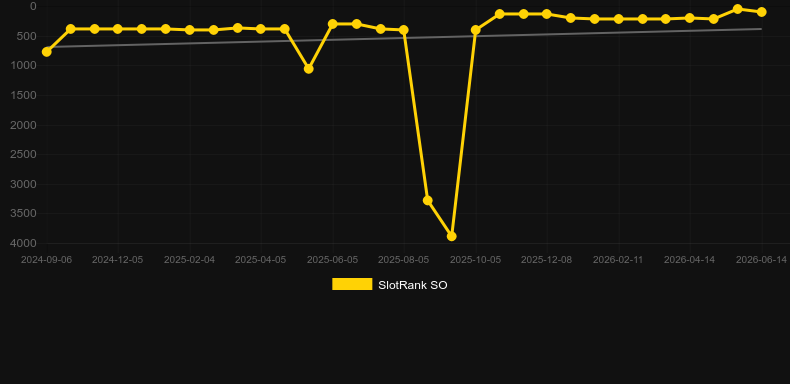Viewport: 790px width, 384px height.
Task: Select the data point above 2026-02-11
Action: pyautogui.click(x=619, y=19)
